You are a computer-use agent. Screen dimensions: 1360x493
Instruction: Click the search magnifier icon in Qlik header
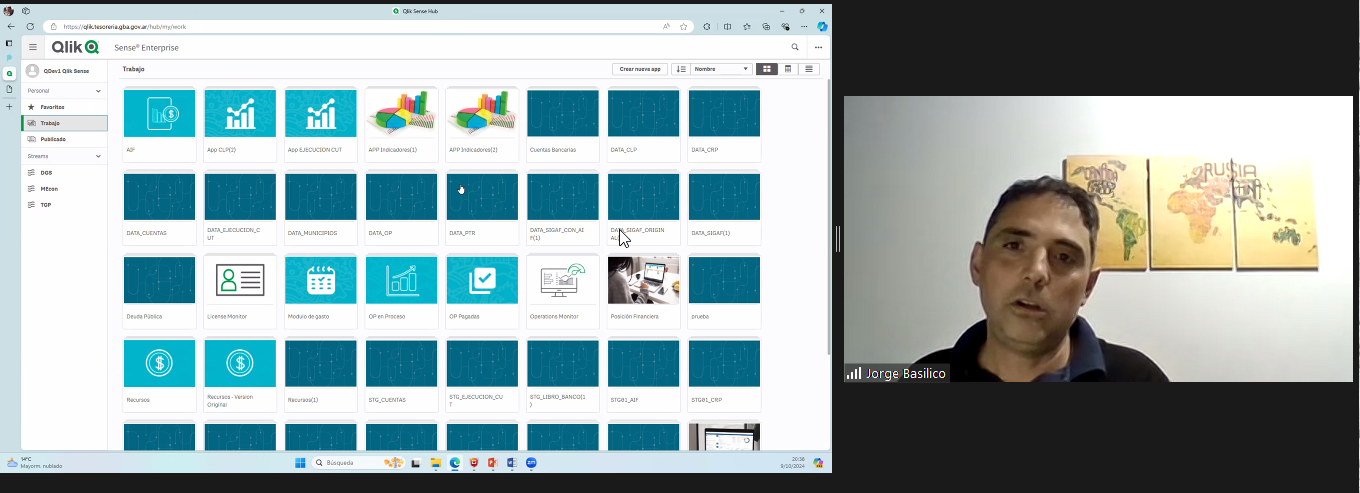[795, 47]
